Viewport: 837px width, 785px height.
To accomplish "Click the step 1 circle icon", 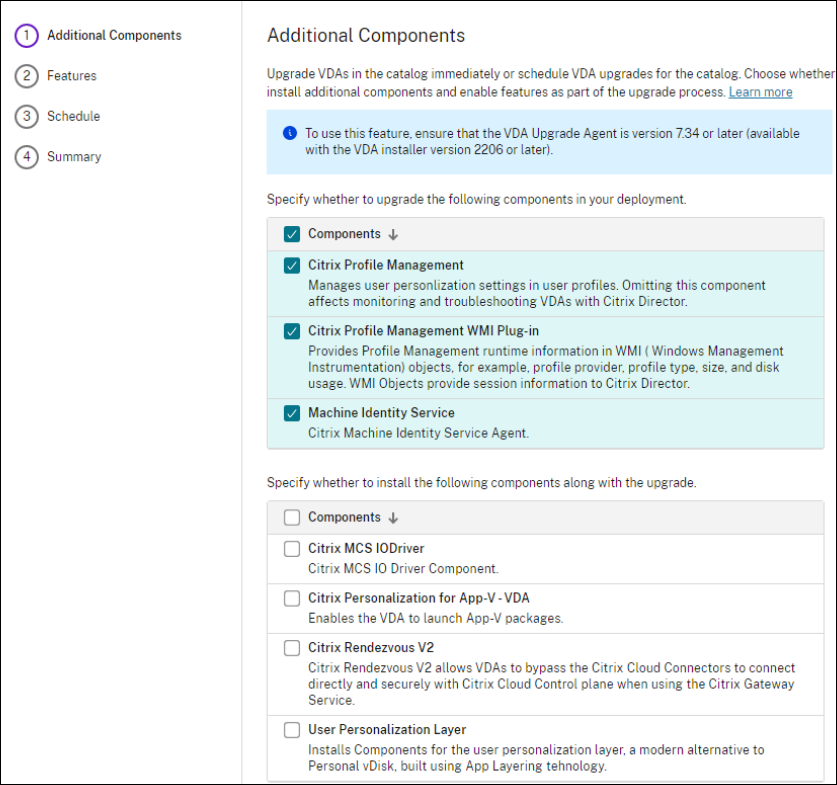I will point(27,35).
